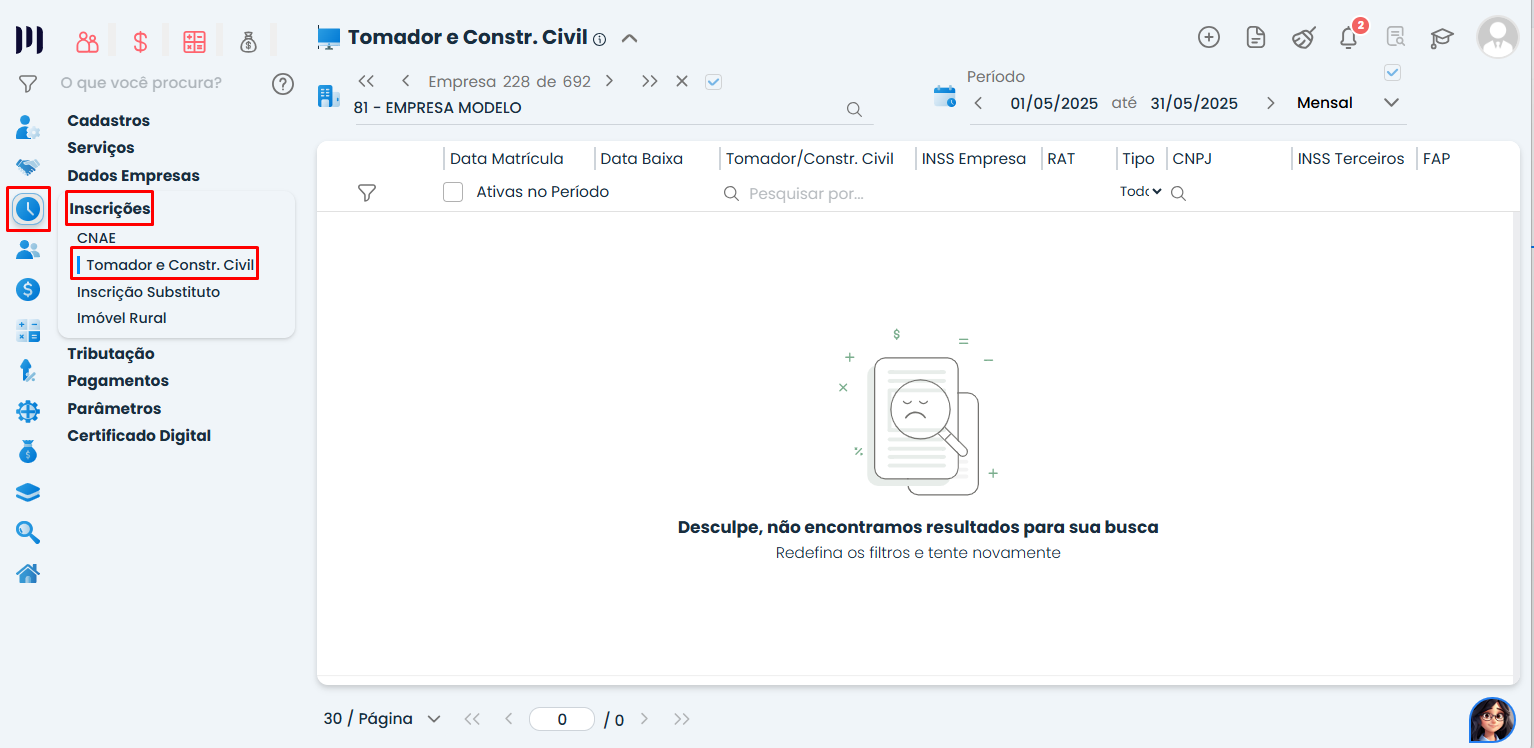This screenshot has height=748, width=1534.
Task: Toggle the checkbox above the period selector
Action: [x=1392, y=72]
